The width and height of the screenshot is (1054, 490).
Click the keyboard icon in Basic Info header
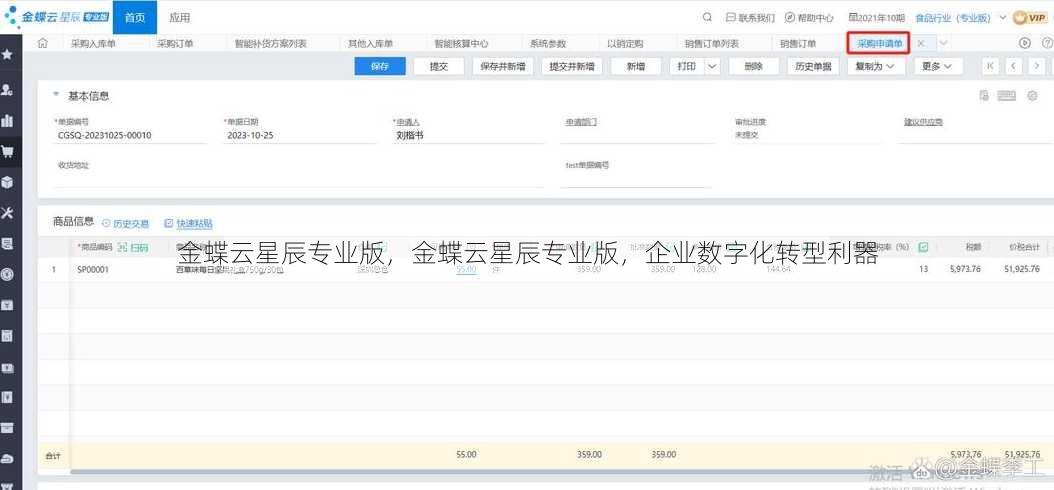tap(1006, 96)
